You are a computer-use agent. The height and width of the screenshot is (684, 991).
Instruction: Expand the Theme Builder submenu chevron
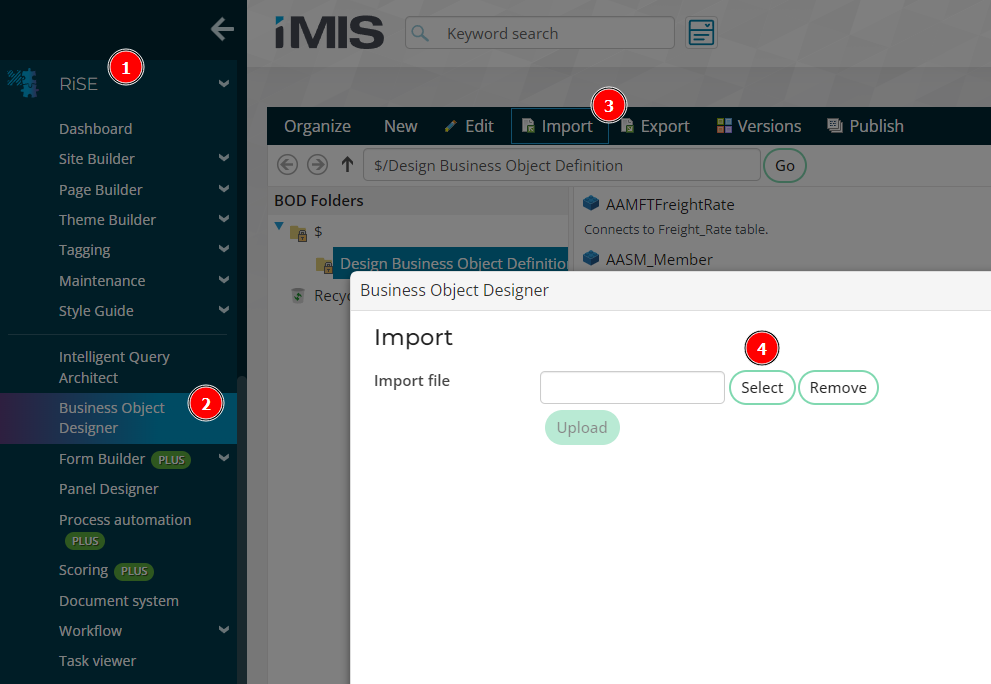[x=224, y=220]
